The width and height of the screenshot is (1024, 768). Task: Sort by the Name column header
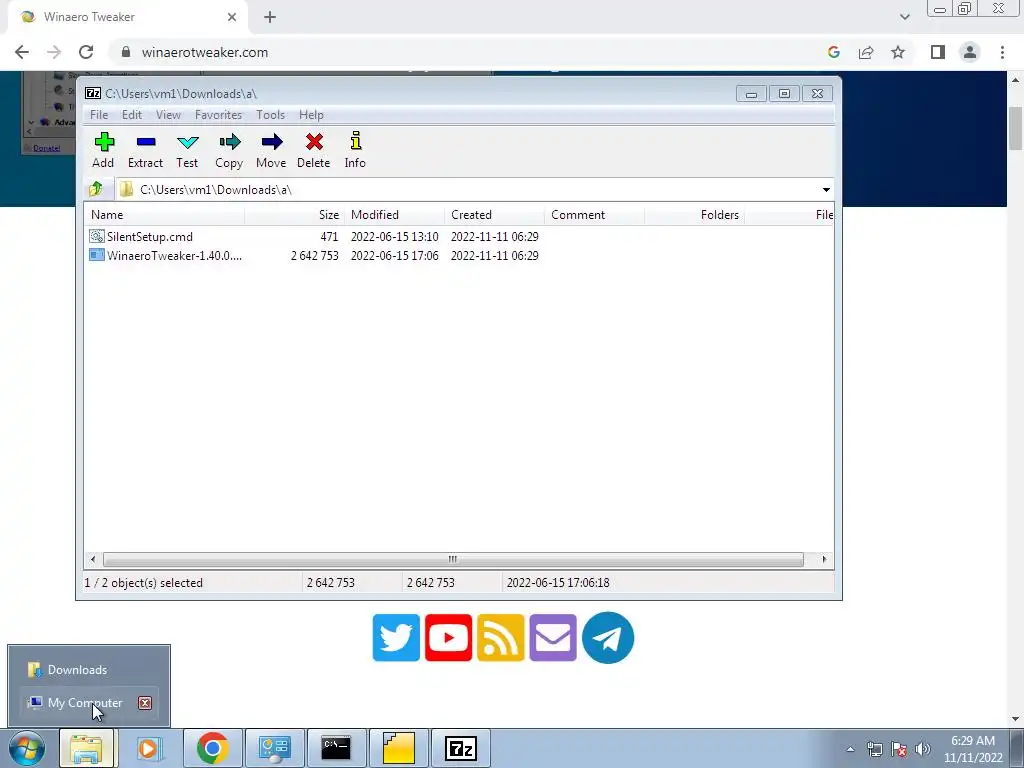point(165,215)
